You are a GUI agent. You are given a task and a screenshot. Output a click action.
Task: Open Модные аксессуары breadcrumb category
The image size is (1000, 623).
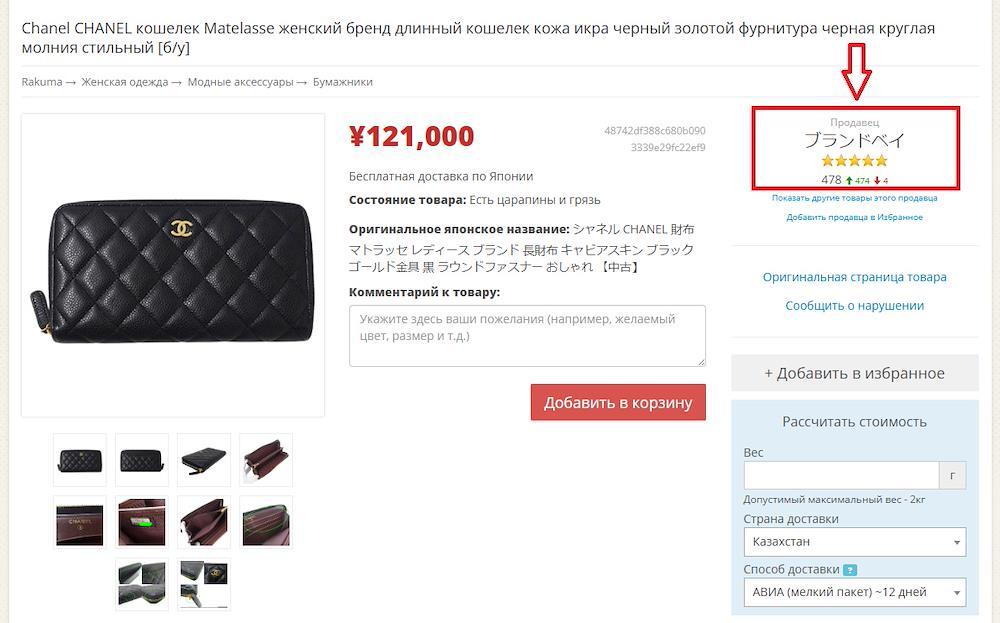click(240, 82)
